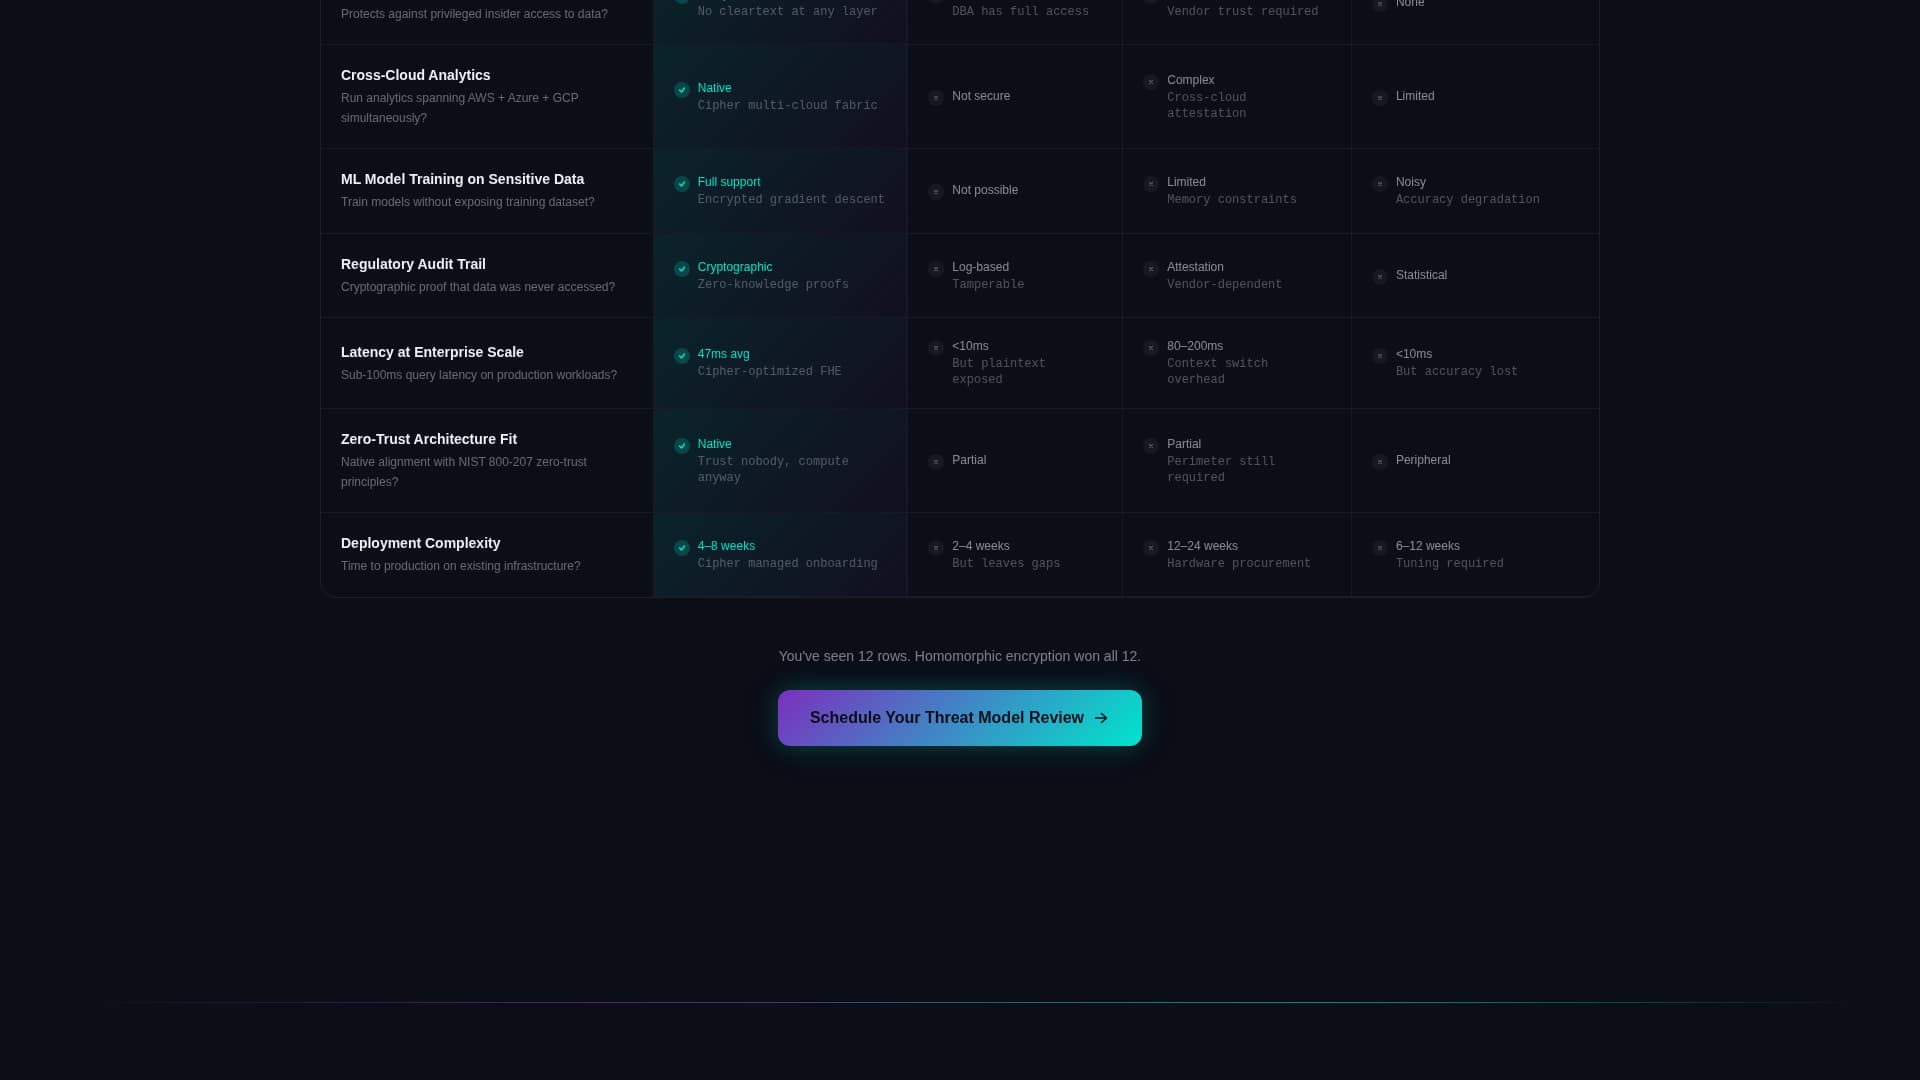Image resolution: width=1920 pixels, height=1080 pixels.
Task: Click the x icon next to Hardware procurement
Action: tap(1151, 548)
